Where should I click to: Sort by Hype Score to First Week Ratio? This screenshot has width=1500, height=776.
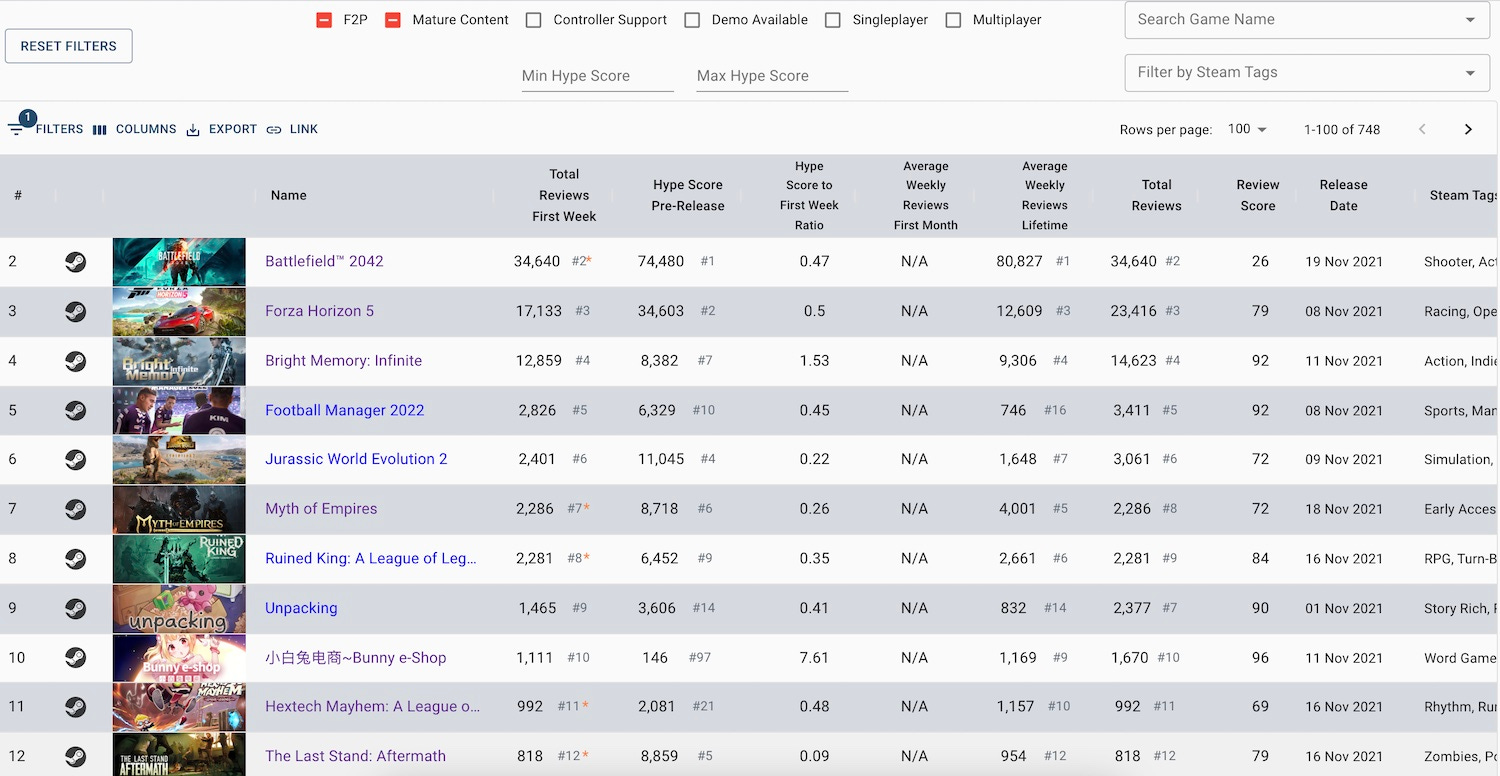[x=809, y=196]
